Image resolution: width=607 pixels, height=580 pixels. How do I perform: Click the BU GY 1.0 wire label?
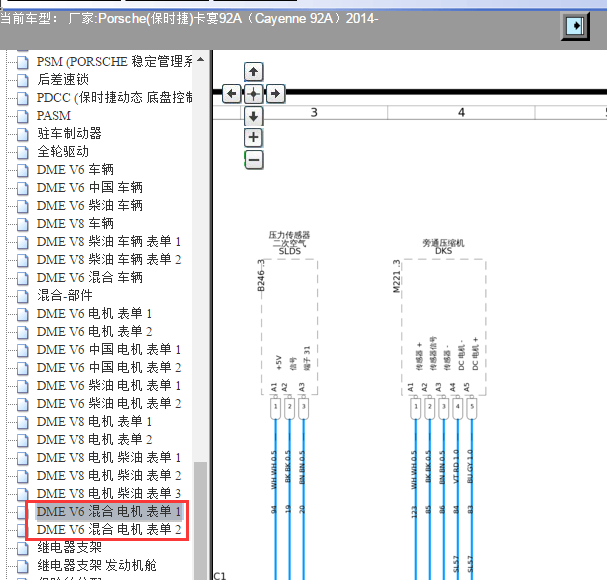[470, 466]
